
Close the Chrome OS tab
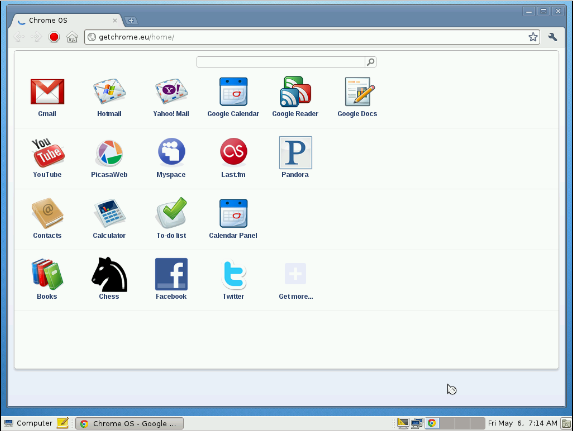click(115, 20)
